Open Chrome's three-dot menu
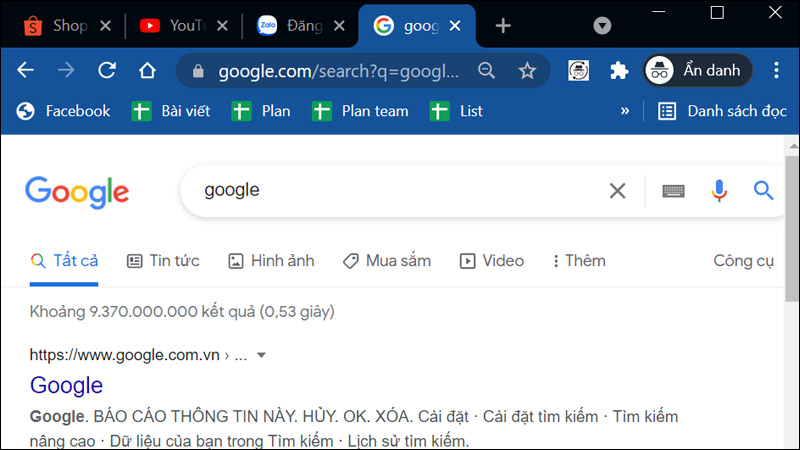 point(777,71)
